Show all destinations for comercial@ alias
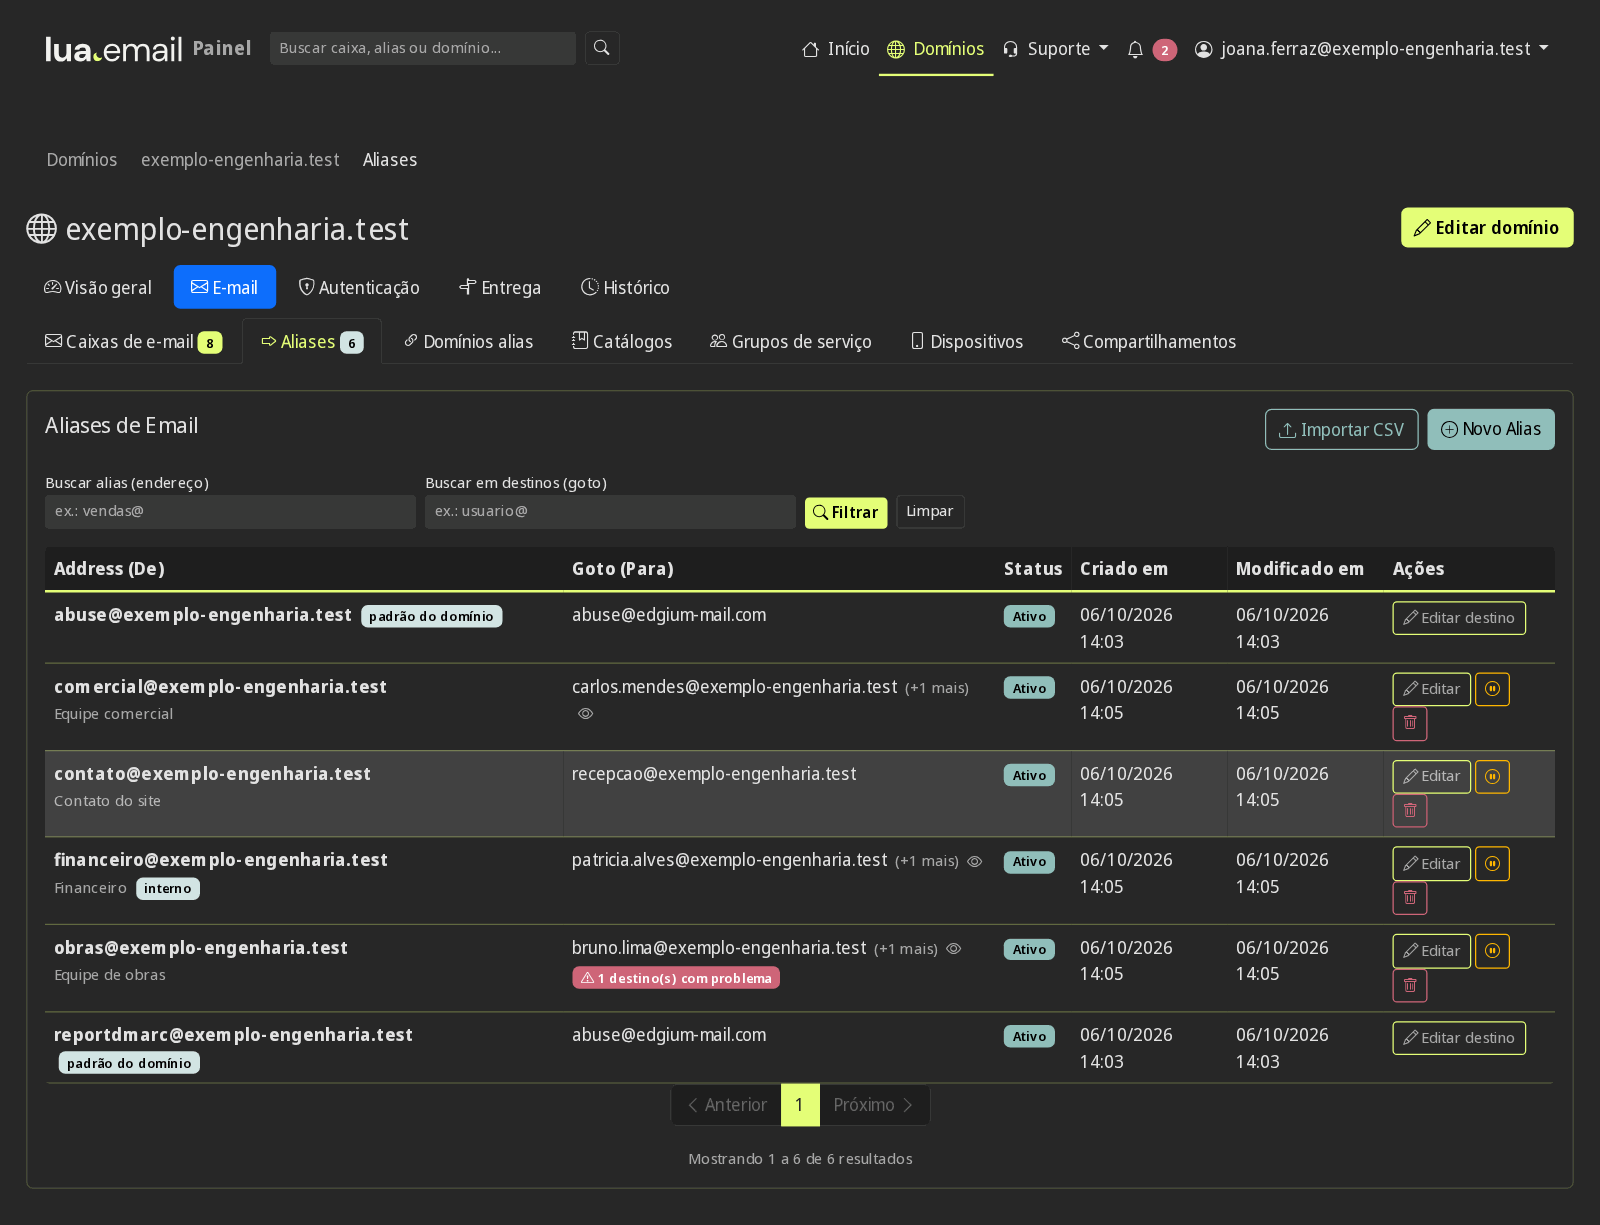Image resolution: width=1600 pixels, height=1225 pixels. 586,714
